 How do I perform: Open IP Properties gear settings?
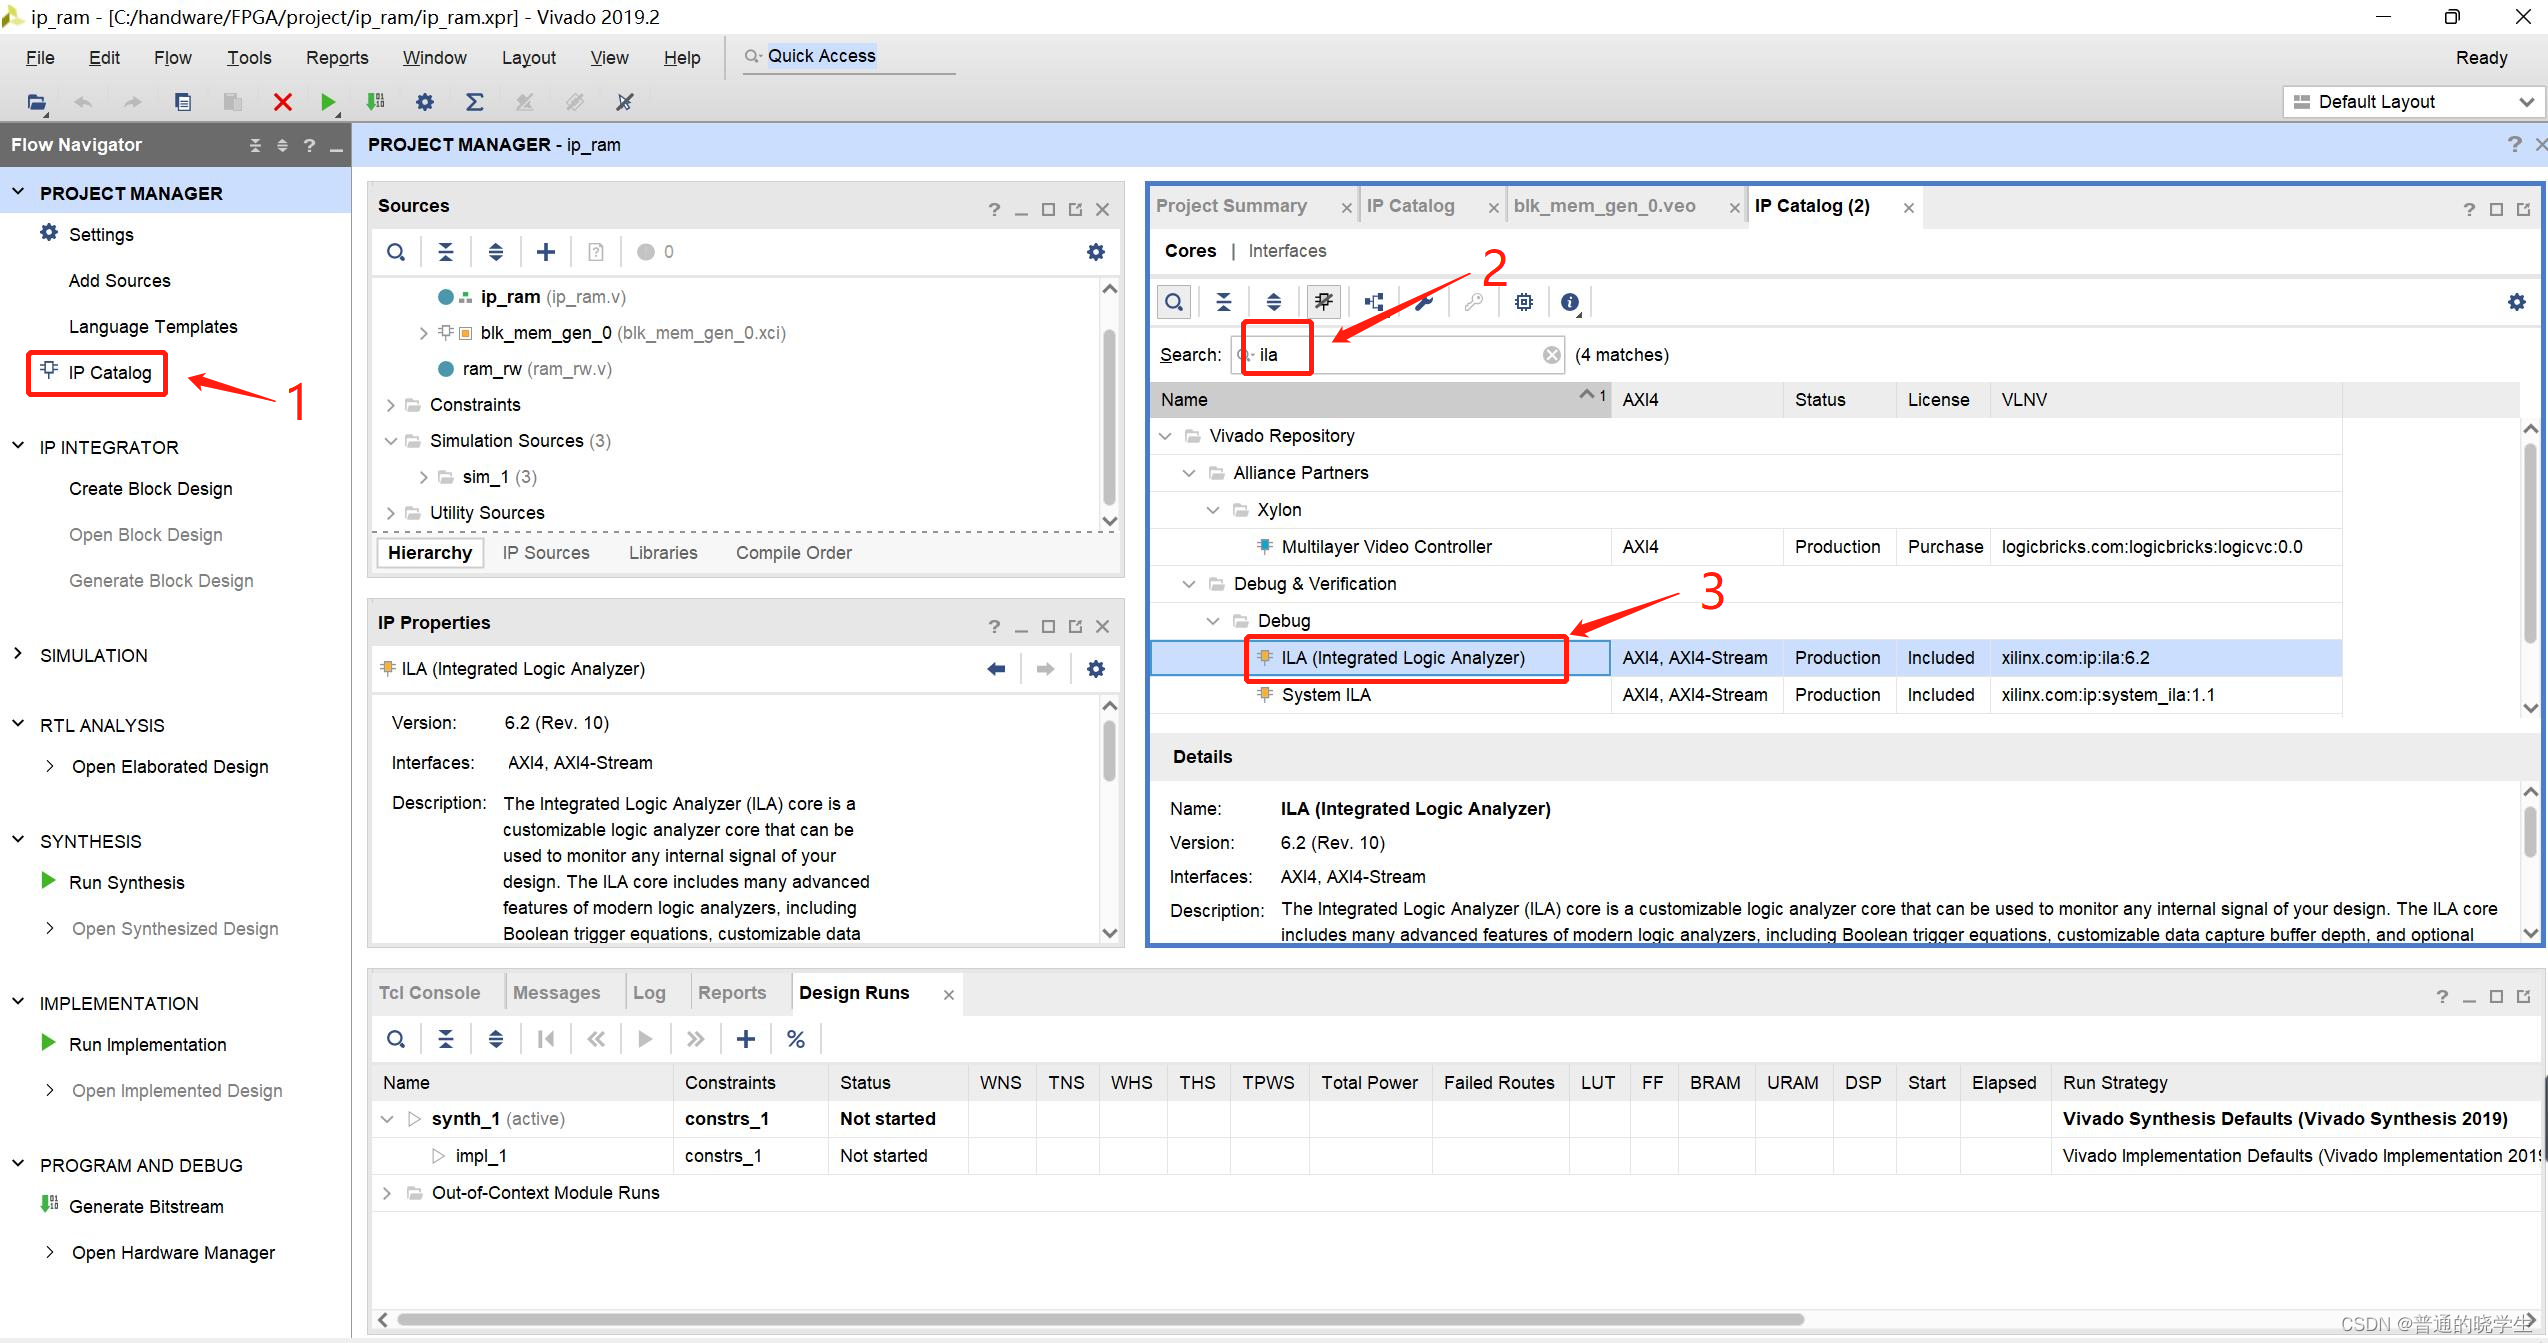(x=1096, y=669)
